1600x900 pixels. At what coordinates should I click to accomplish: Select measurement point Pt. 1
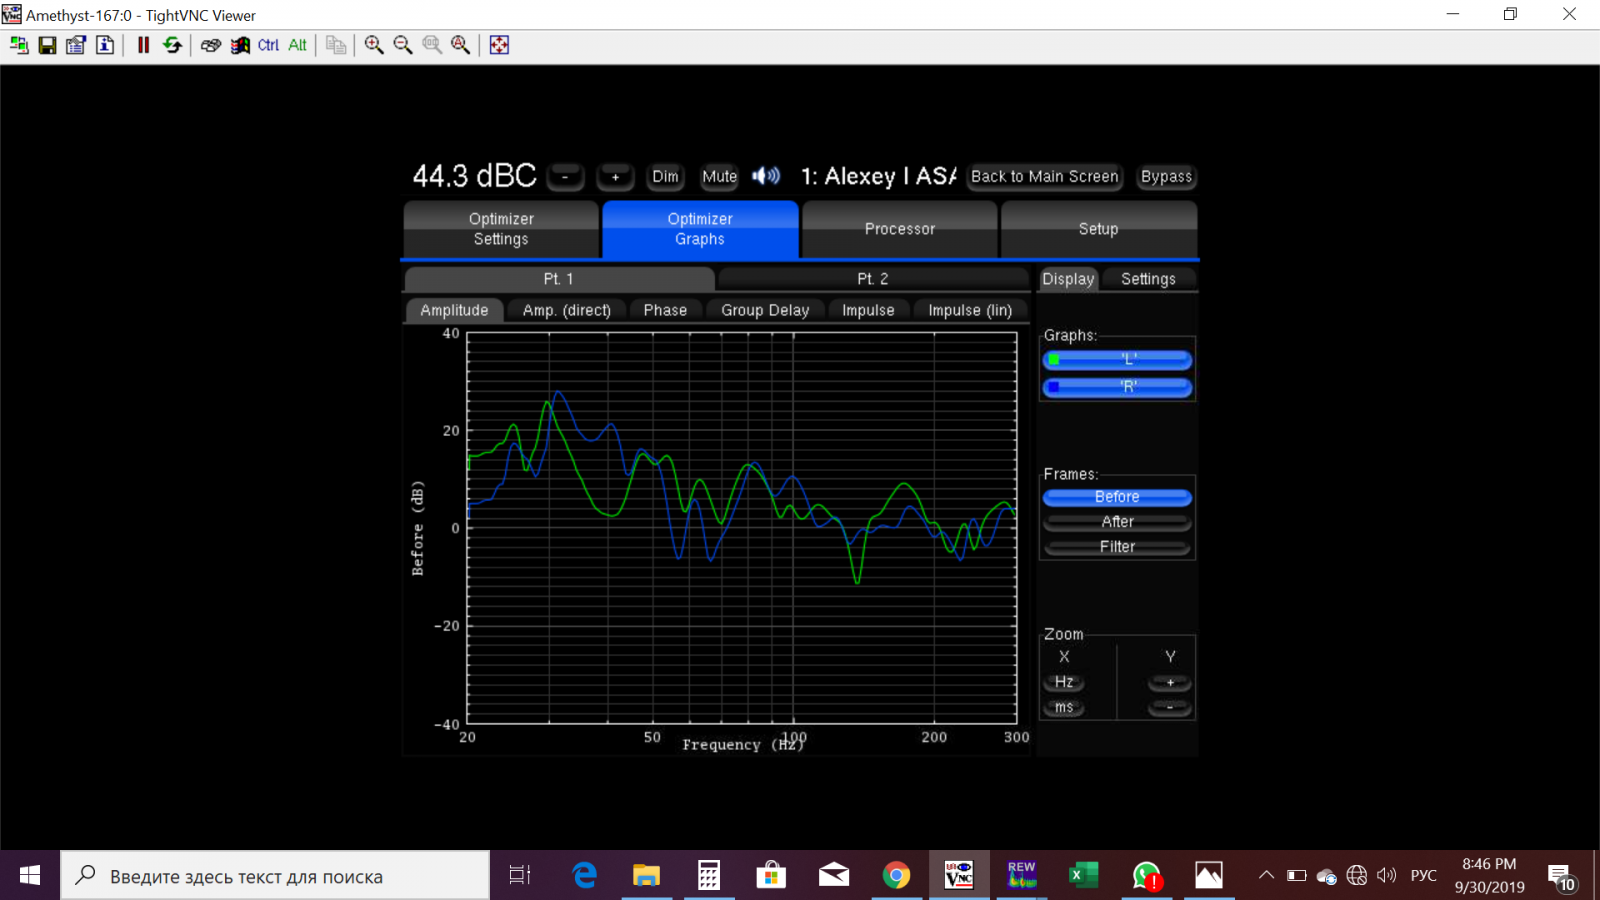pyautogui.click(x=559, y=279)
